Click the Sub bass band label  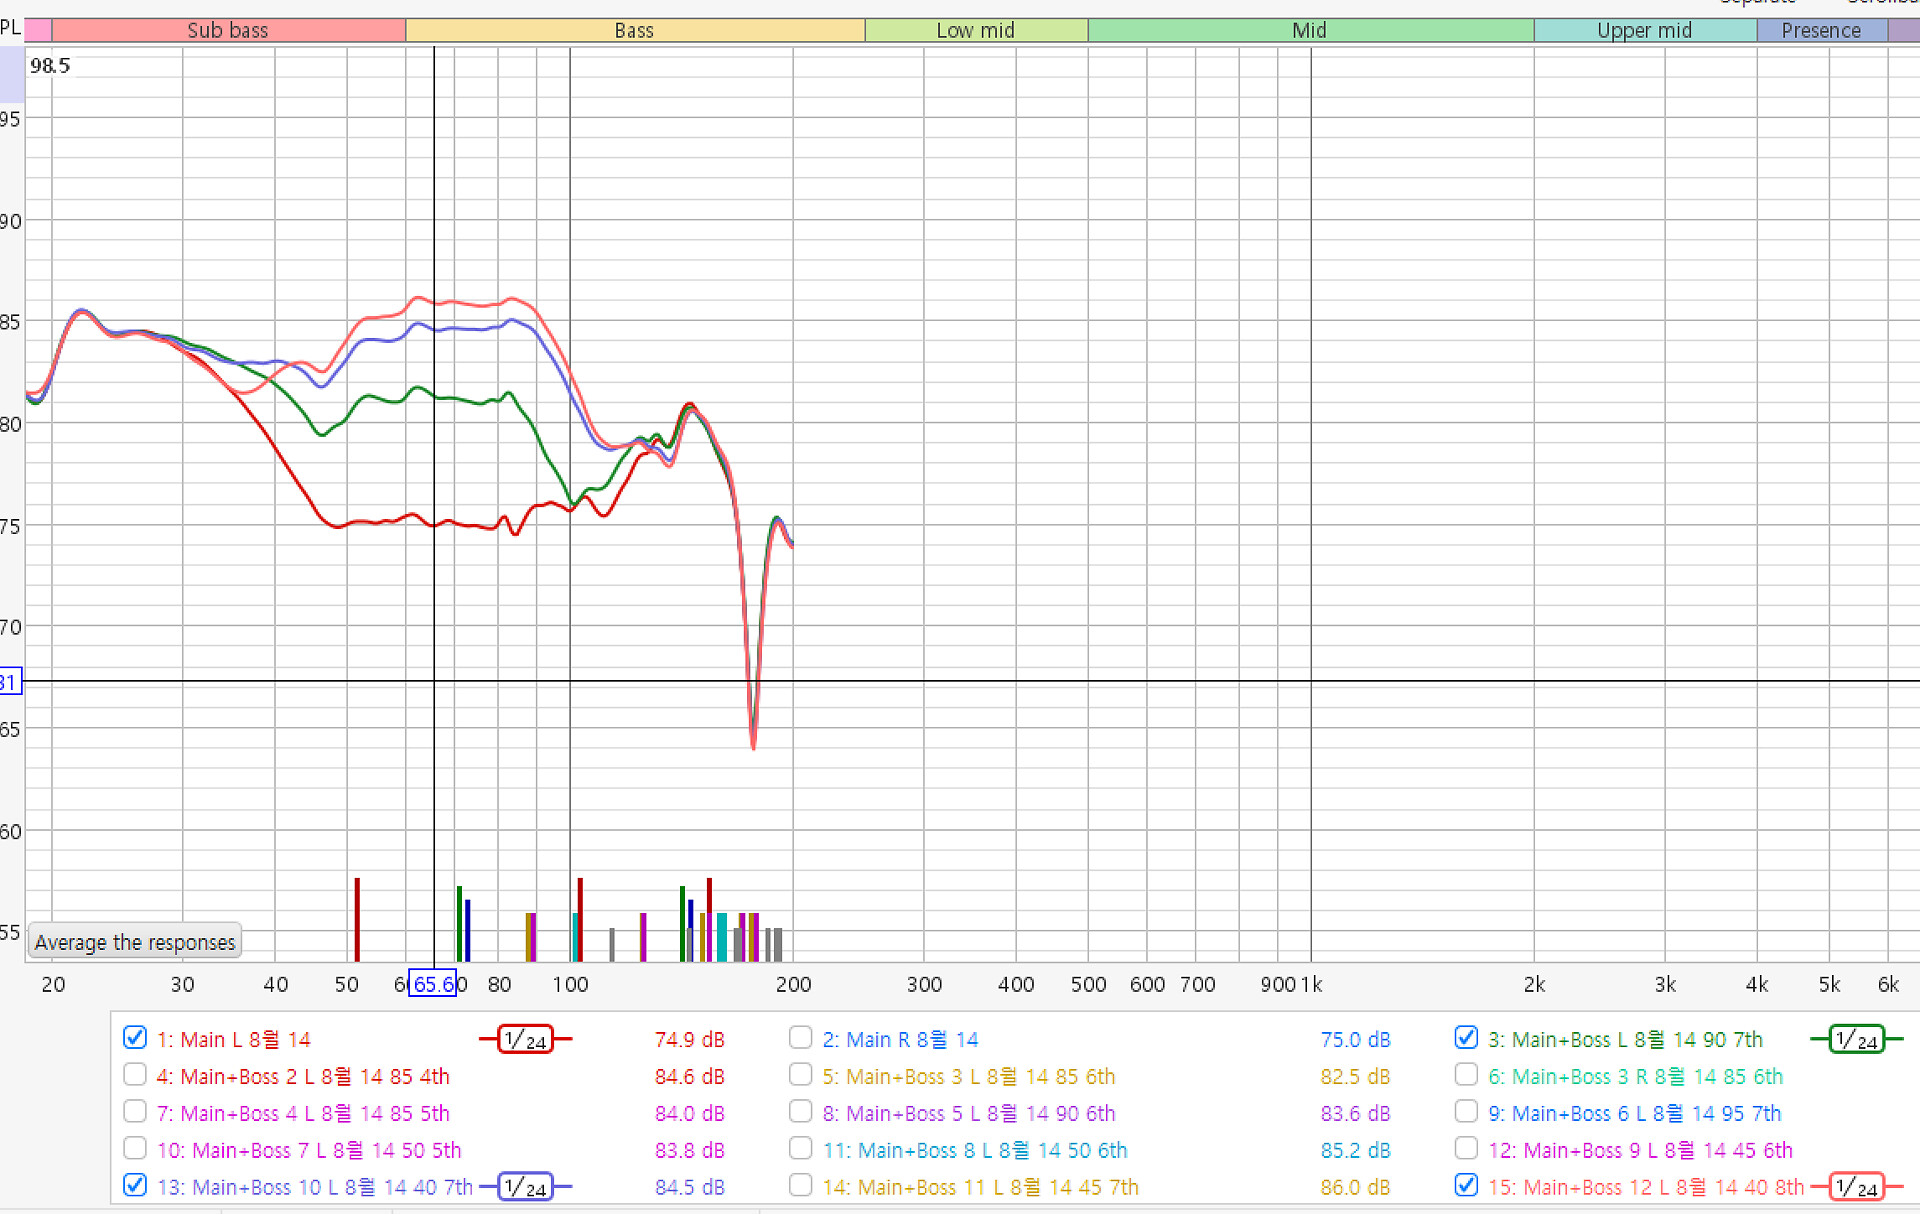tap(228, 30)
